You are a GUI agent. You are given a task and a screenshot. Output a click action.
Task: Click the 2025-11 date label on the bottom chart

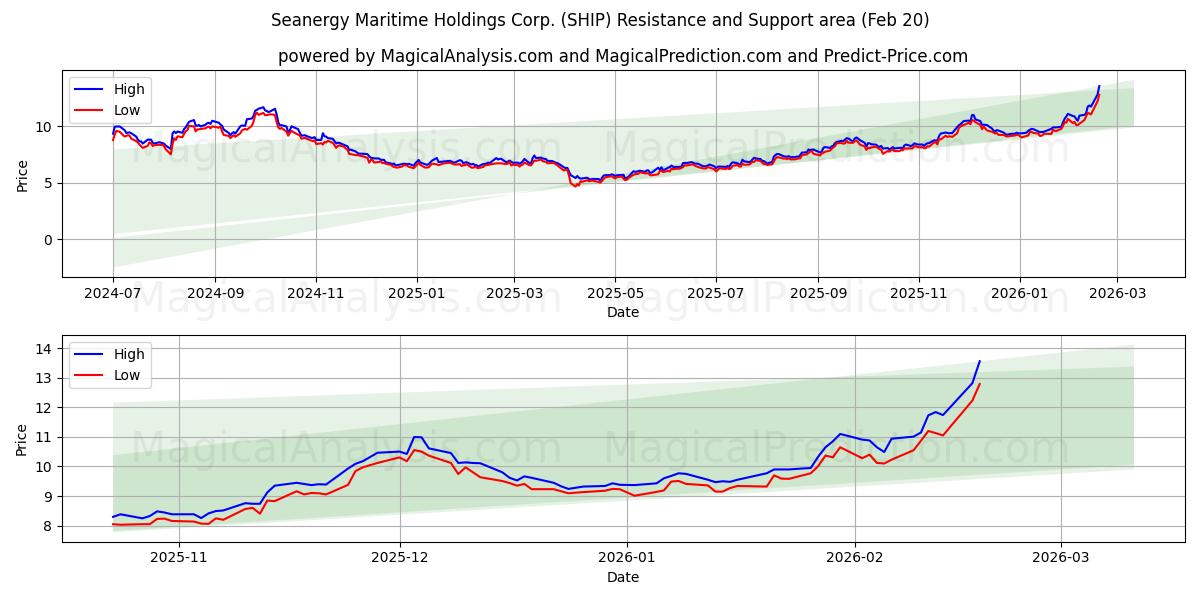179,560
